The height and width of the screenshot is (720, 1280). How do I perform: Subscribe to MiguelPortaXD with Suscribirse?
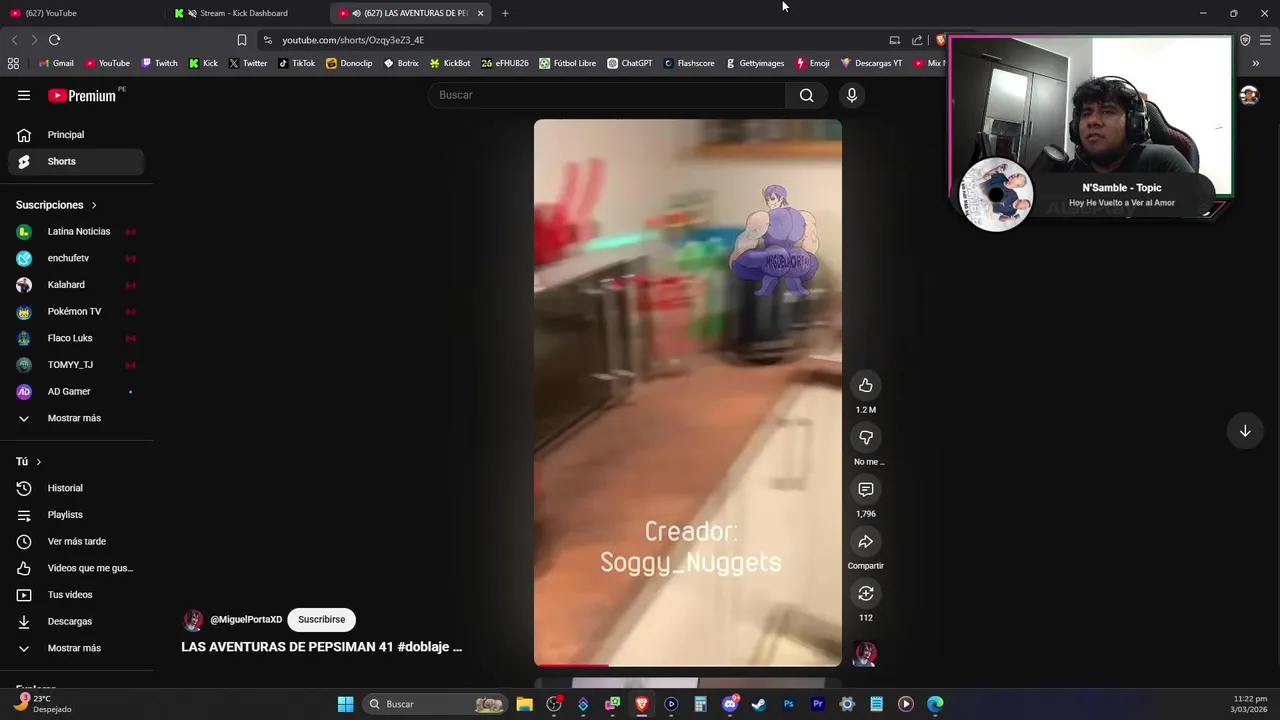321,620
